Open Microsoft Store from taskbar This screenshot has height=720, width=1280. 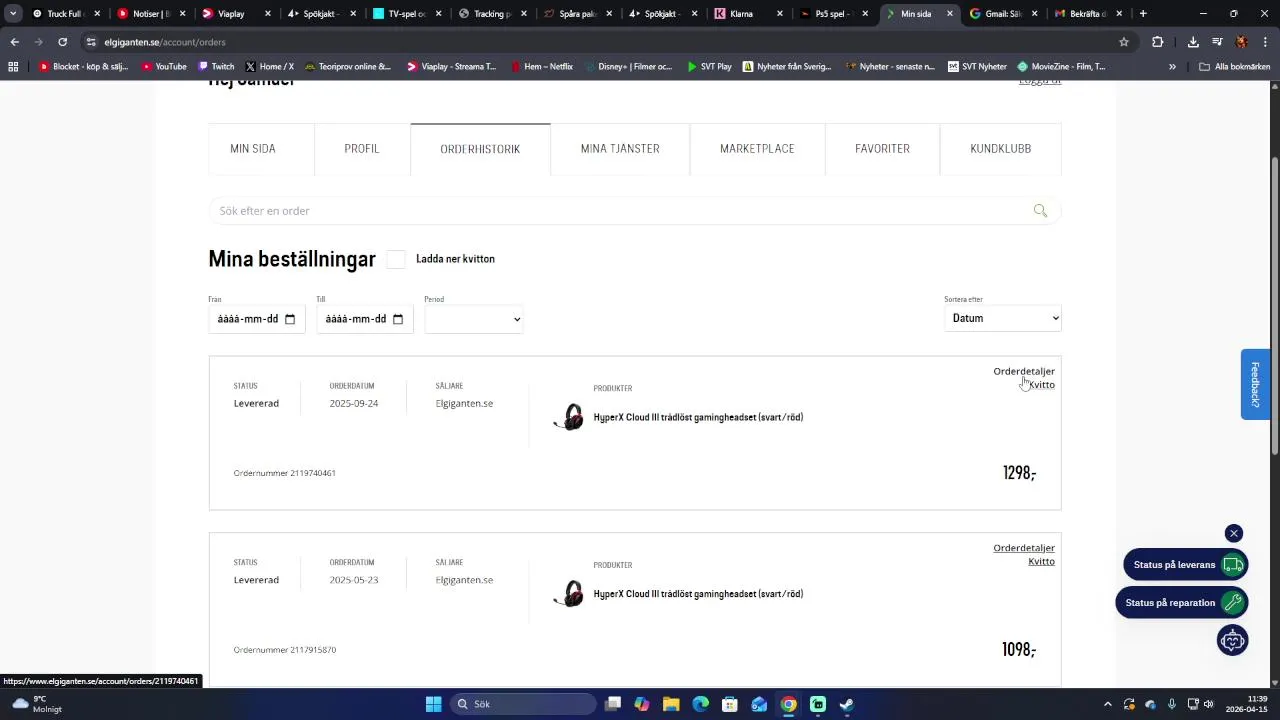730,704
